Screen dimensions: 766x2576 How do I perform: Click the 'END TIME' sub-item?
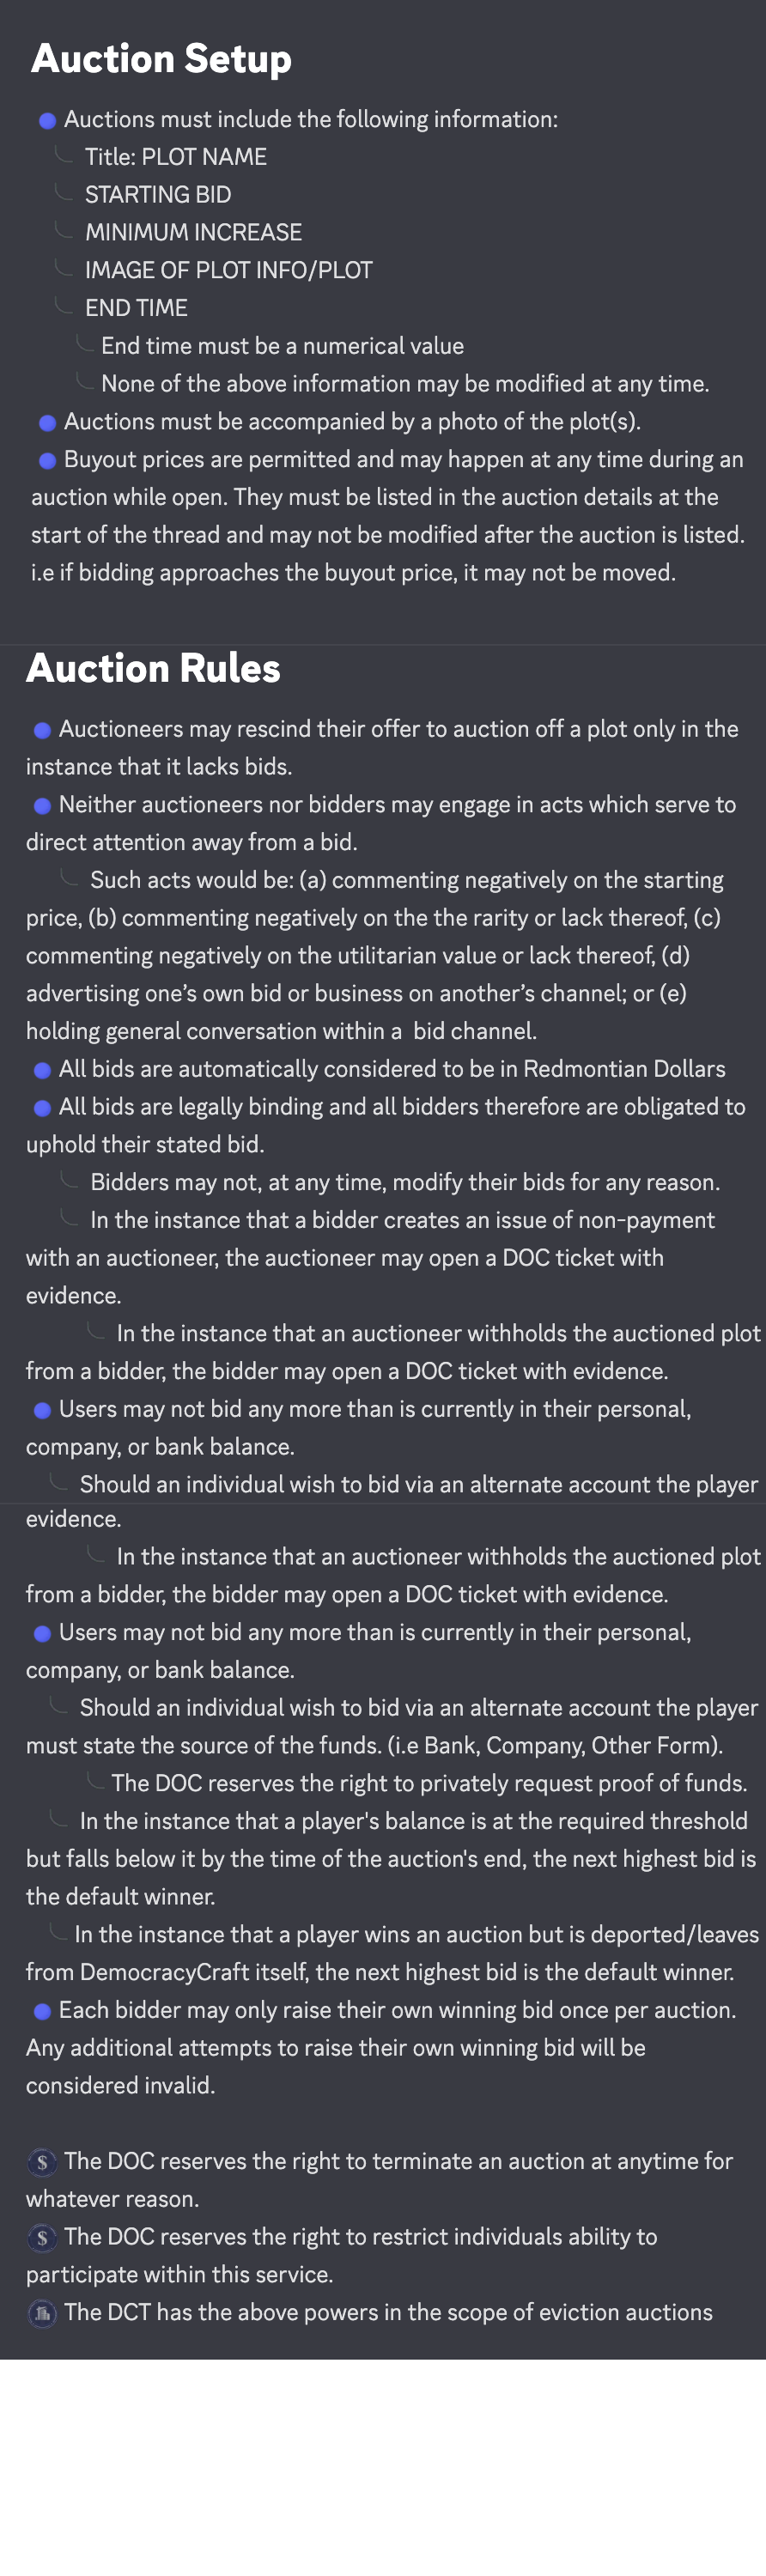tap(136, 308)
